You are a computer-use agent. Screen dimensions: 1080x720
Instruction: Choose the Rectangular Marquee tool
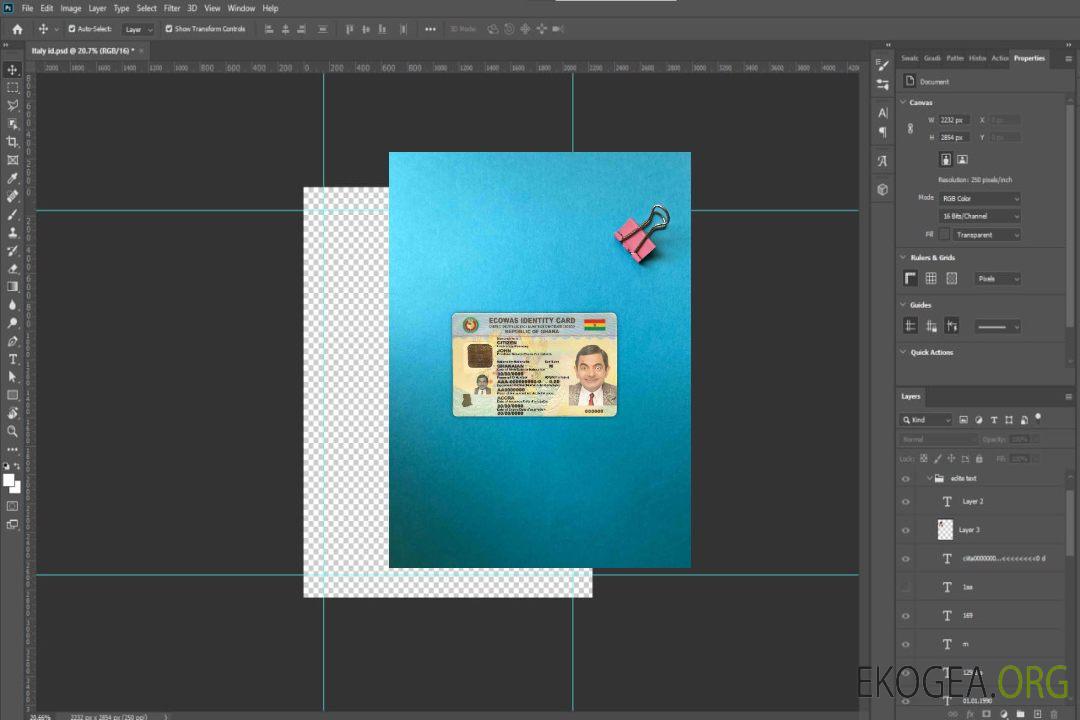click(12, 87)
